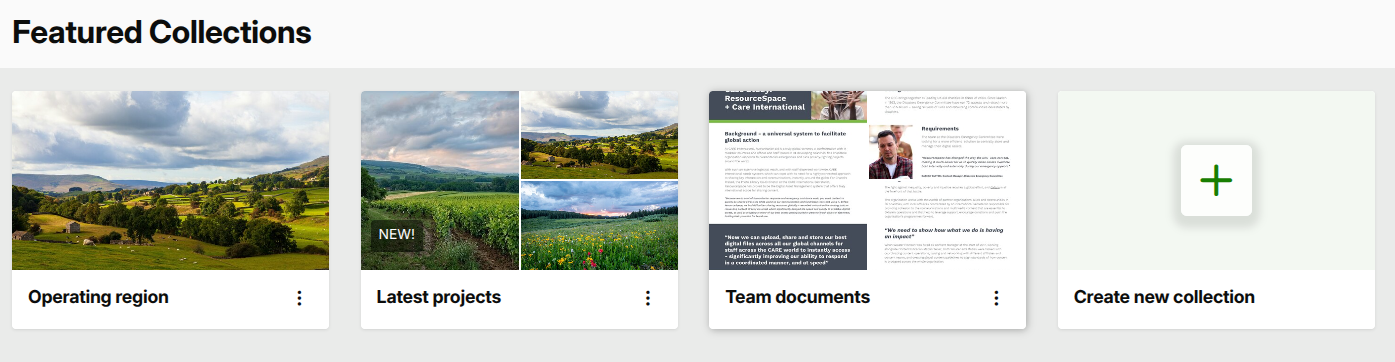Open the Team documents preview image
The image size is (1395, 362).
tap(867, 180)
